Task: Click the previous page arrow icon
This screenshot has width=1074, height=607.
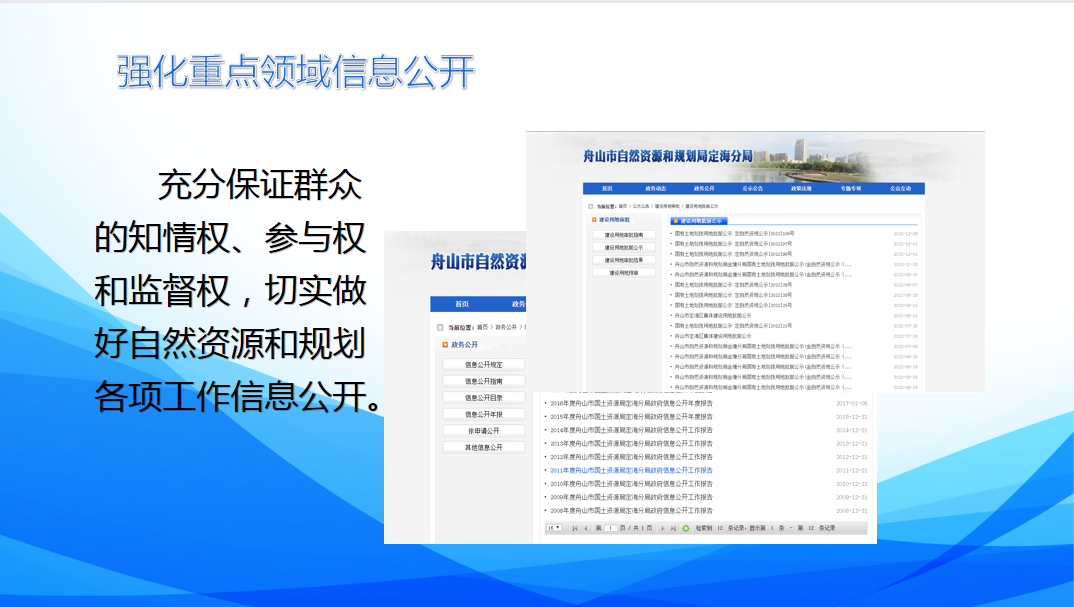Action: 586,528
